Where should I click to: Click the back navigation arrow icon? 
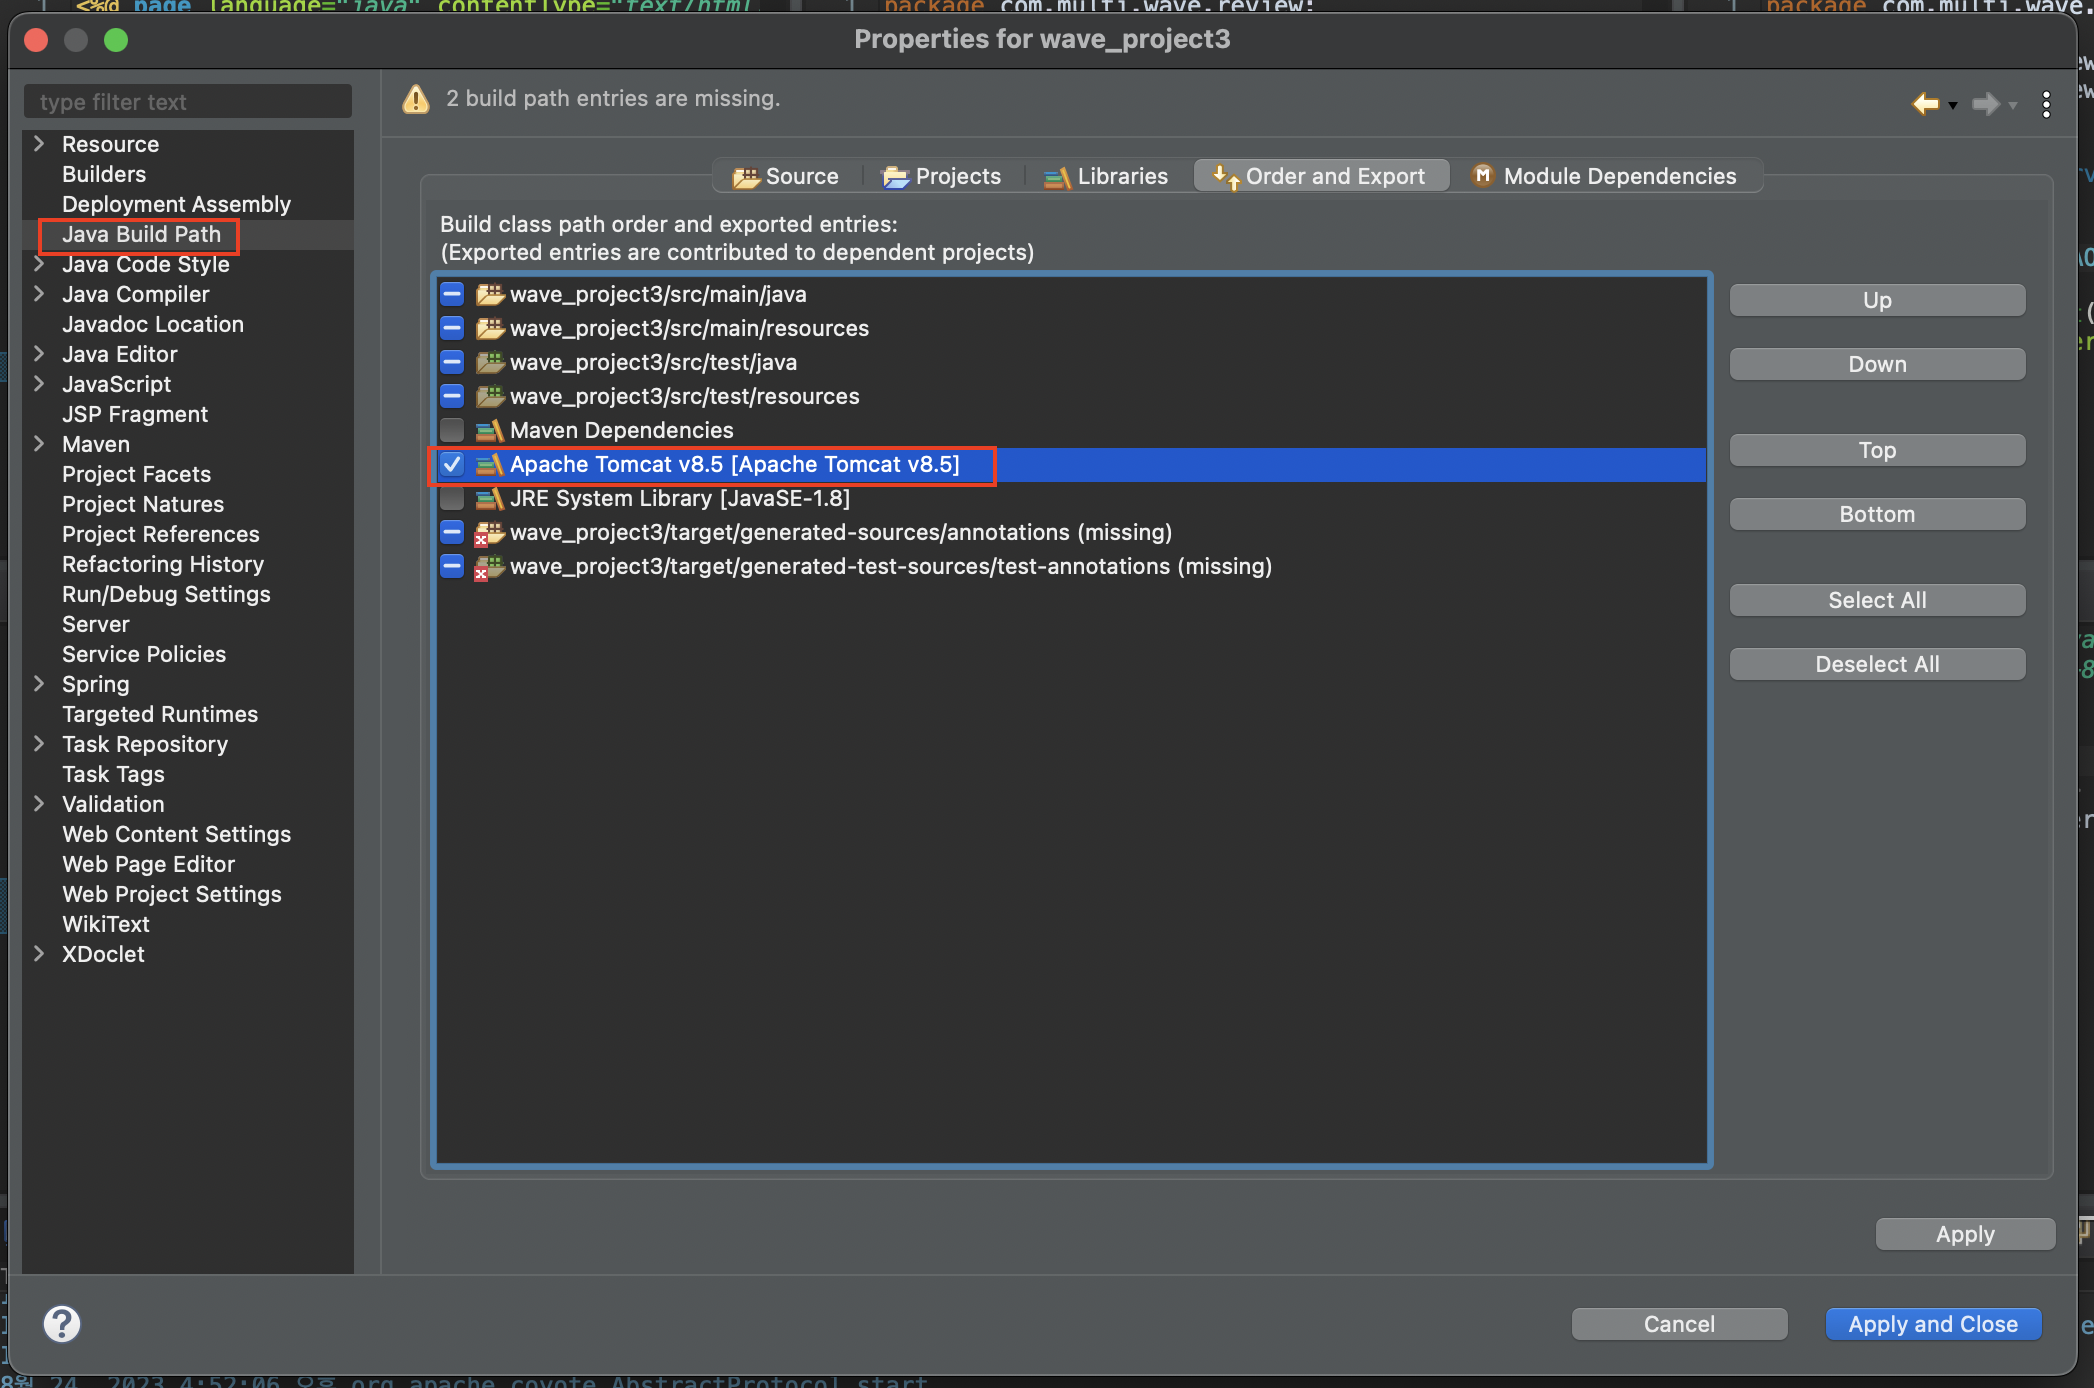(x=1925, y=103)
